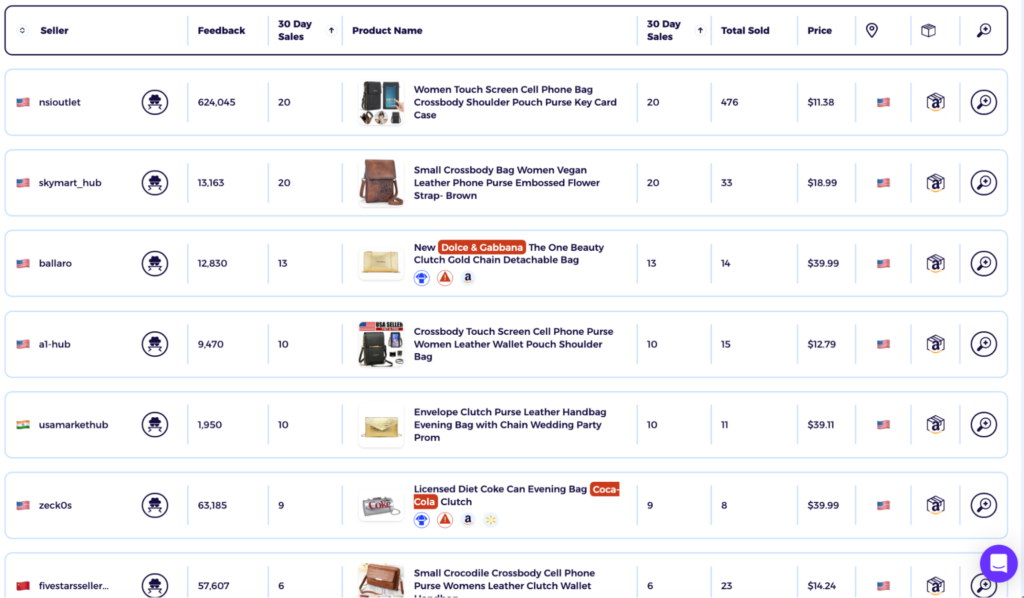Screen dimensions: 1024x598
Task: Research skymart_hub crossbody bag product
Action: [x=984, y=183]
